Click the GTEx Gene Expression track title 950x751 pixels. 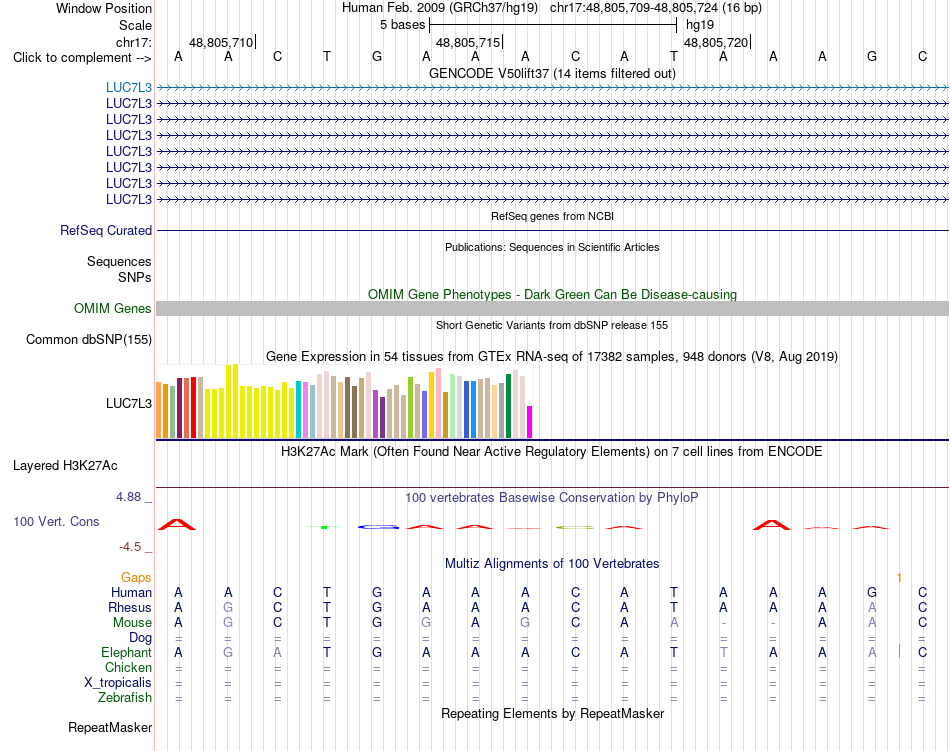tap(551, 356)
